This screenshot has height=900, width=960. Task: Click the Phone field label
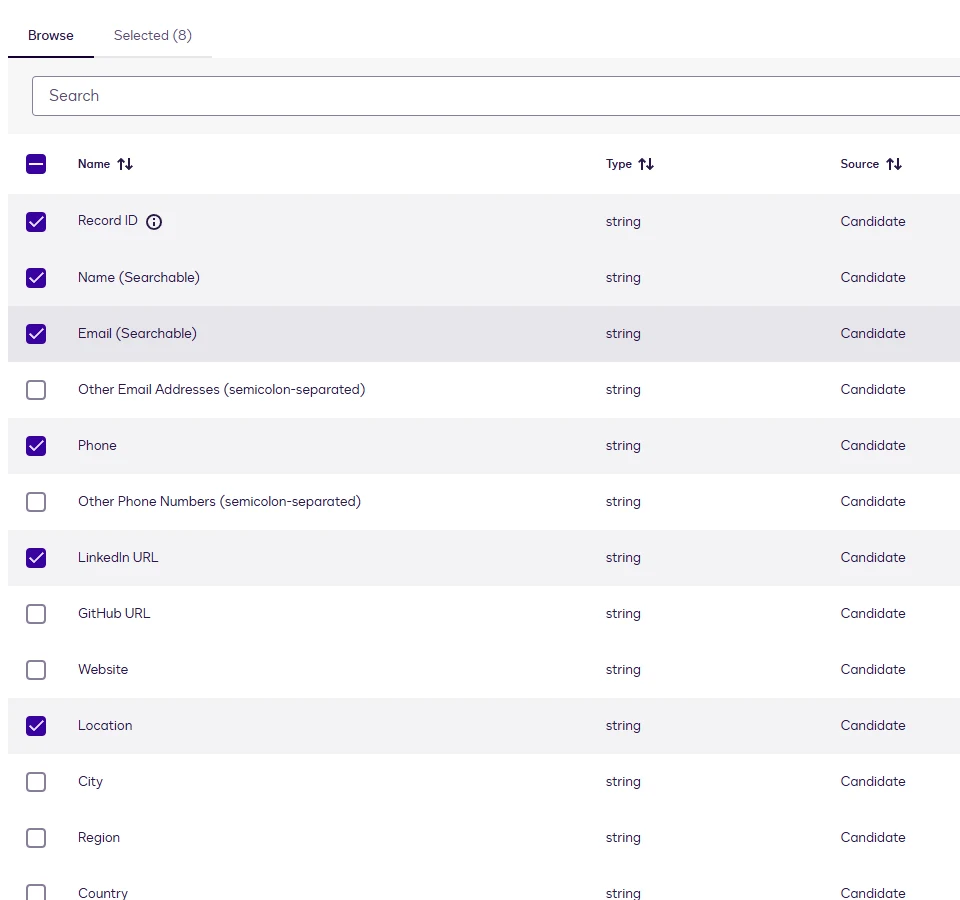coord(97,446)
